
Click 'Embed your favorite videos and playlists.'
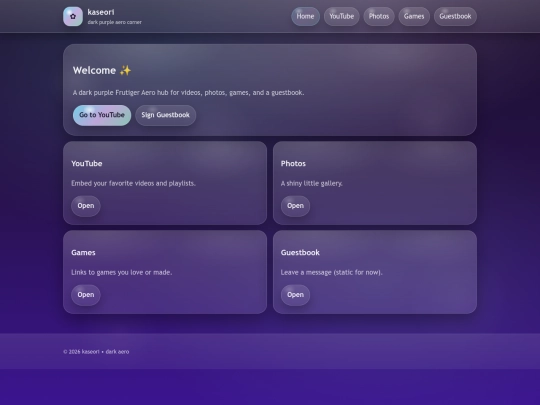point(133,184)
